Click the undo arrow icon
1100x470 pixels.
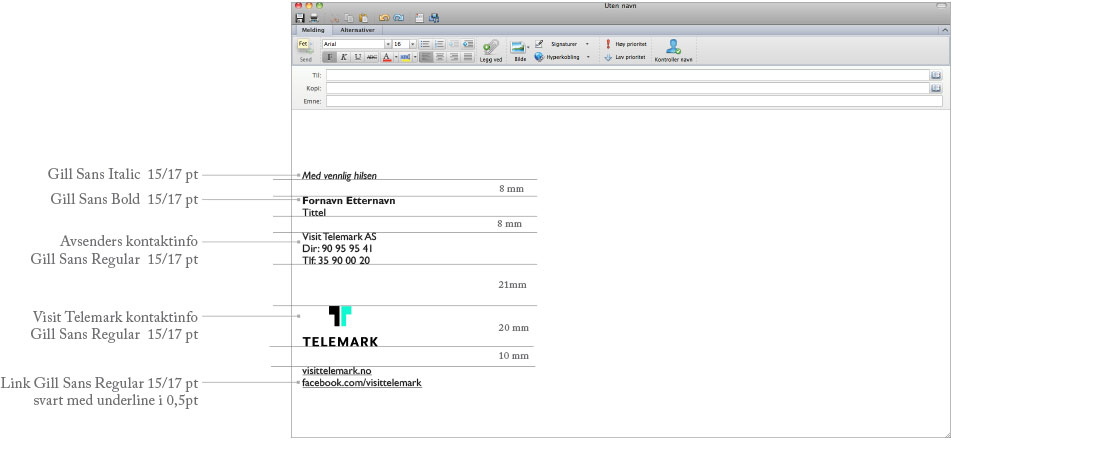(x=384, y=18)
